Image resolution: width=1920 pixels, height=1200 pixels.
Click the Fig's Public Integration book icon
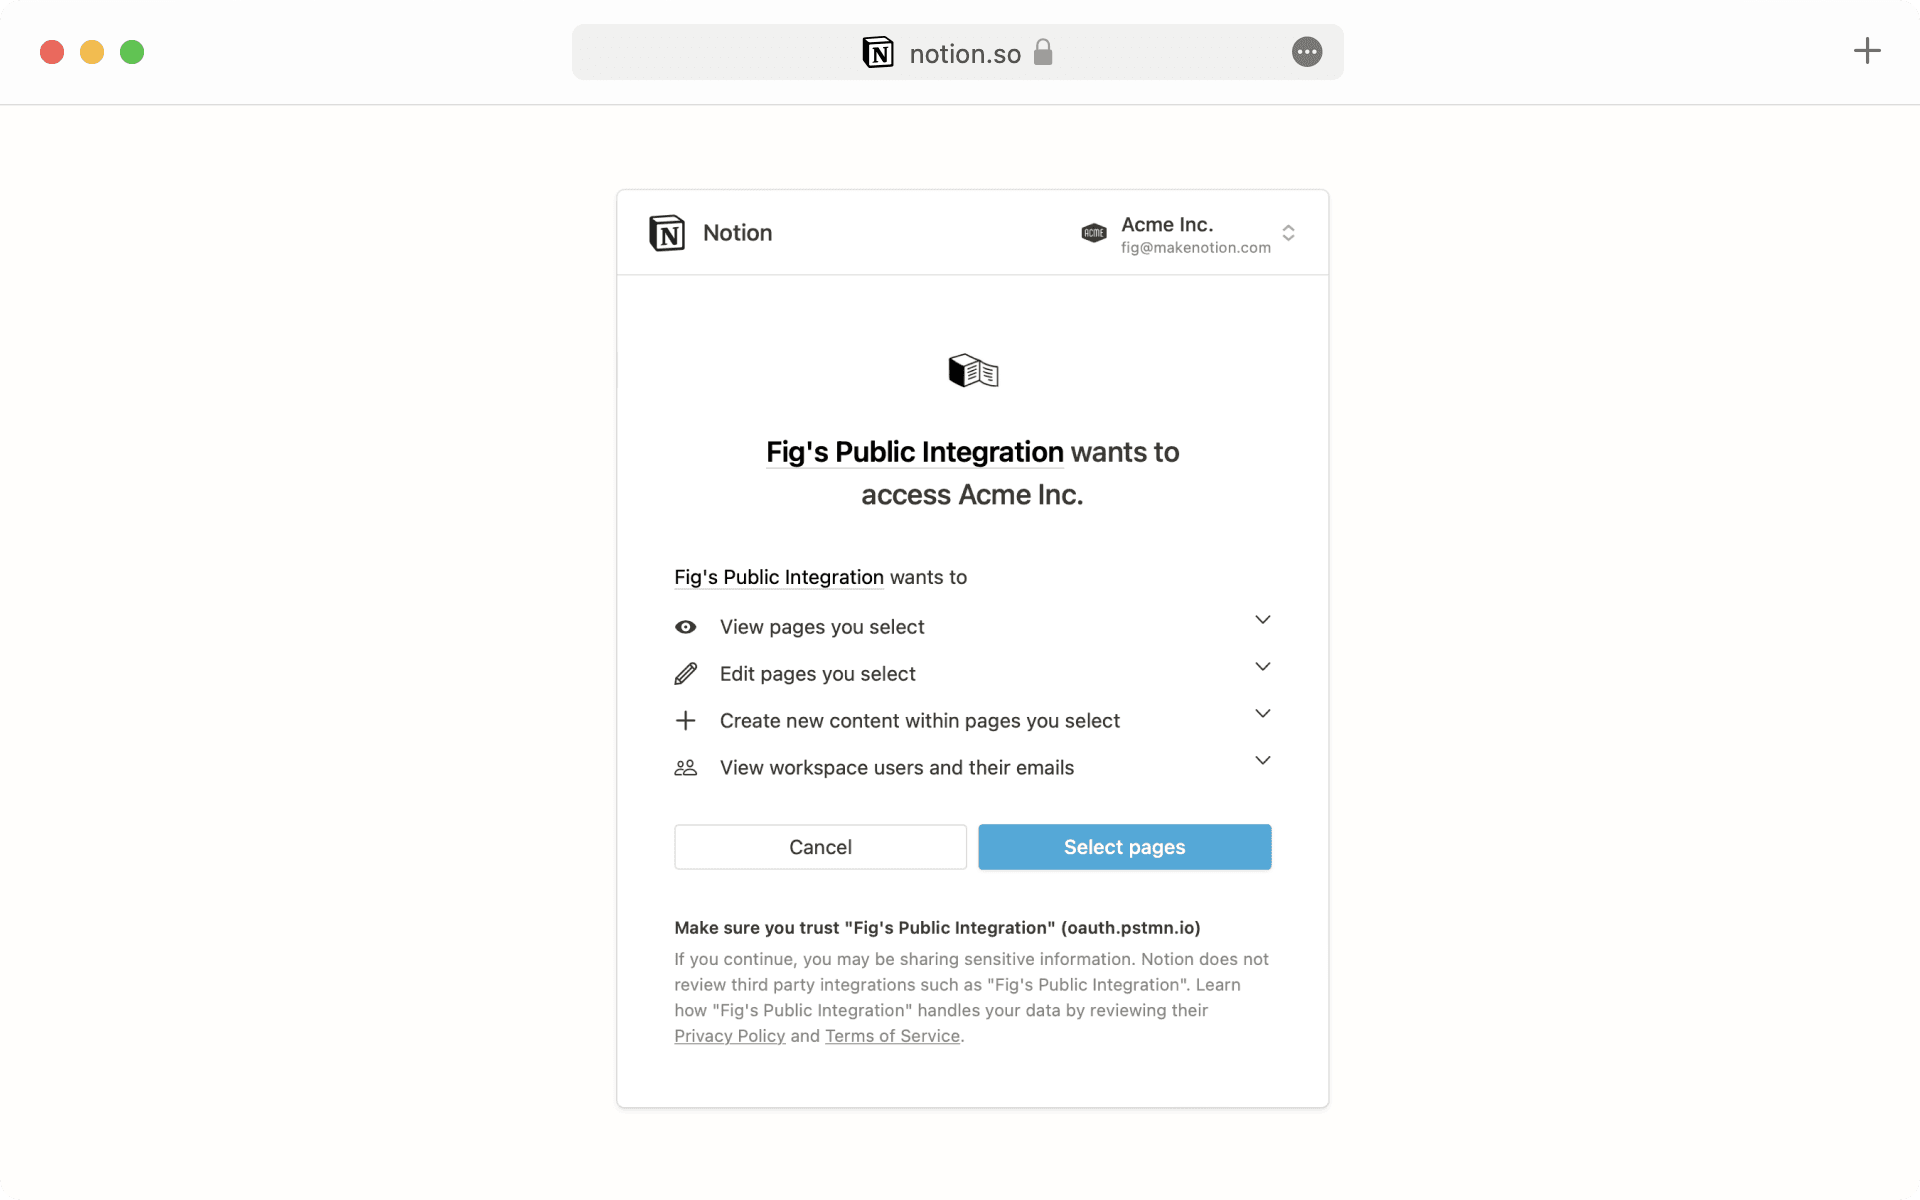971,371
